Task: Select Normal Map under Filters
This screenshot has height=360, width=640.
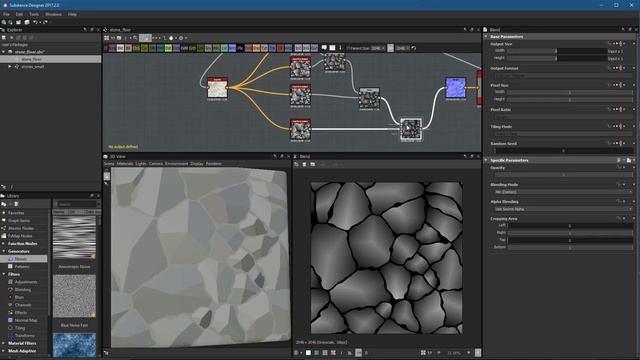Action: (26, 320)
